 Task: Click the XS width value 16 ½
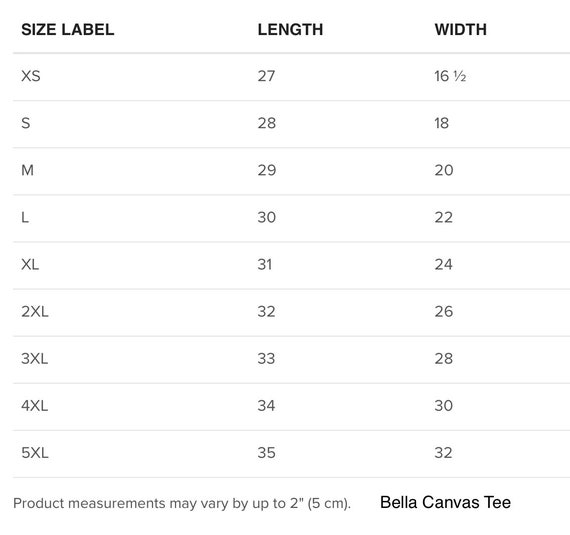tap(450, 76)
